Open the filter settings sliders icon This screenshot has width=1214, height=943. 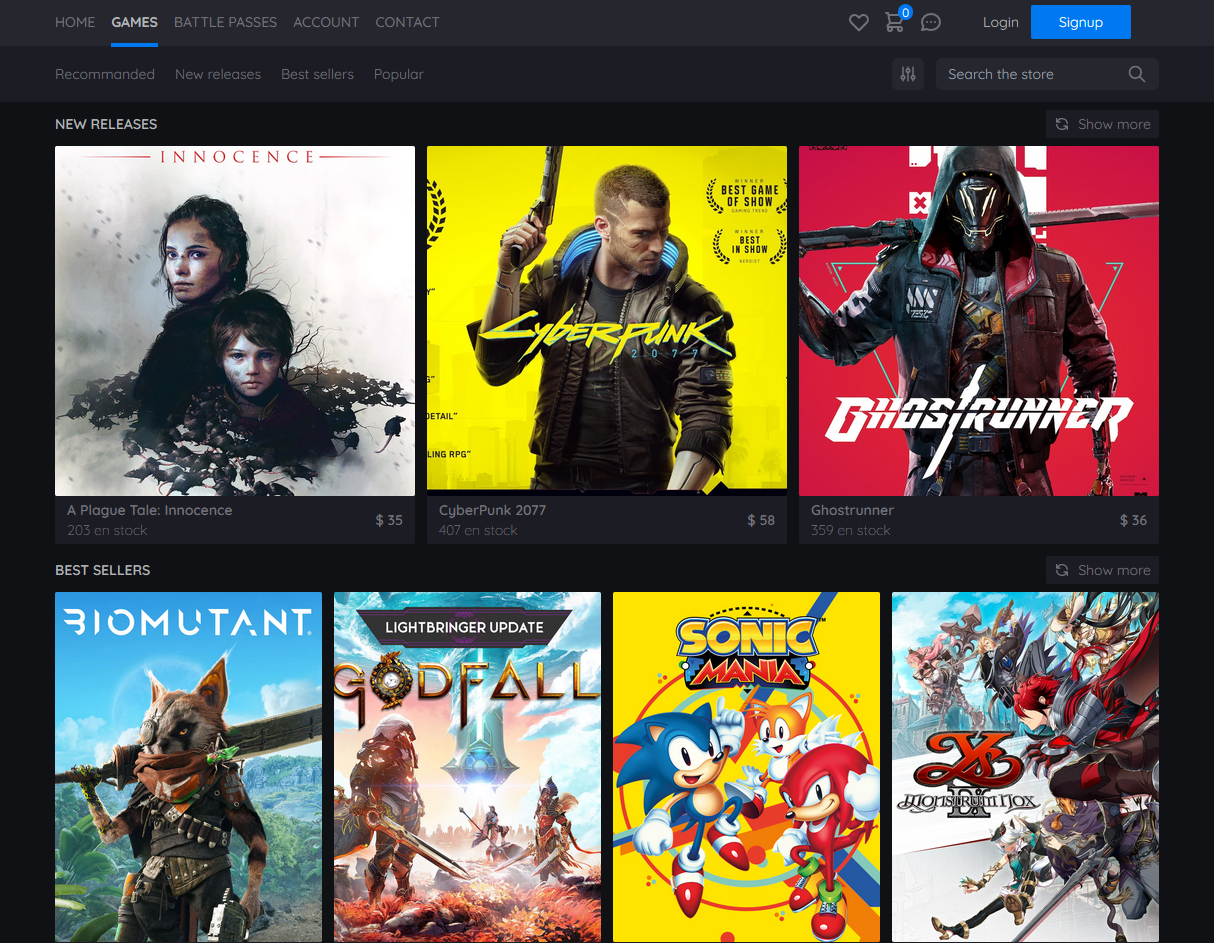(x=908, y=74)
